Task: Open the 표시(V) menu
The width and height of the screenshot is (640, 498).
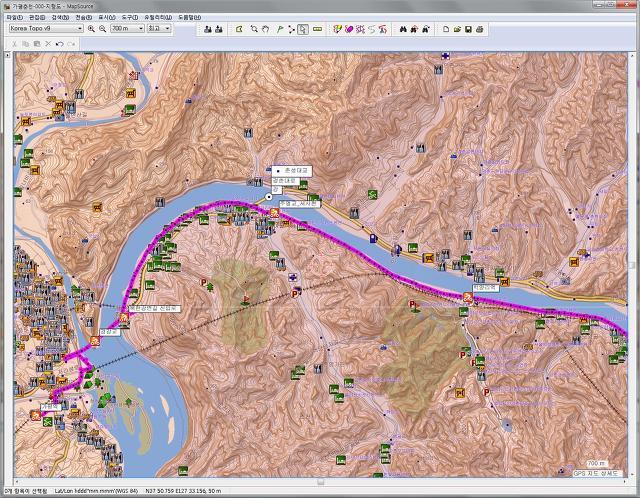Action: pos(107,18)
